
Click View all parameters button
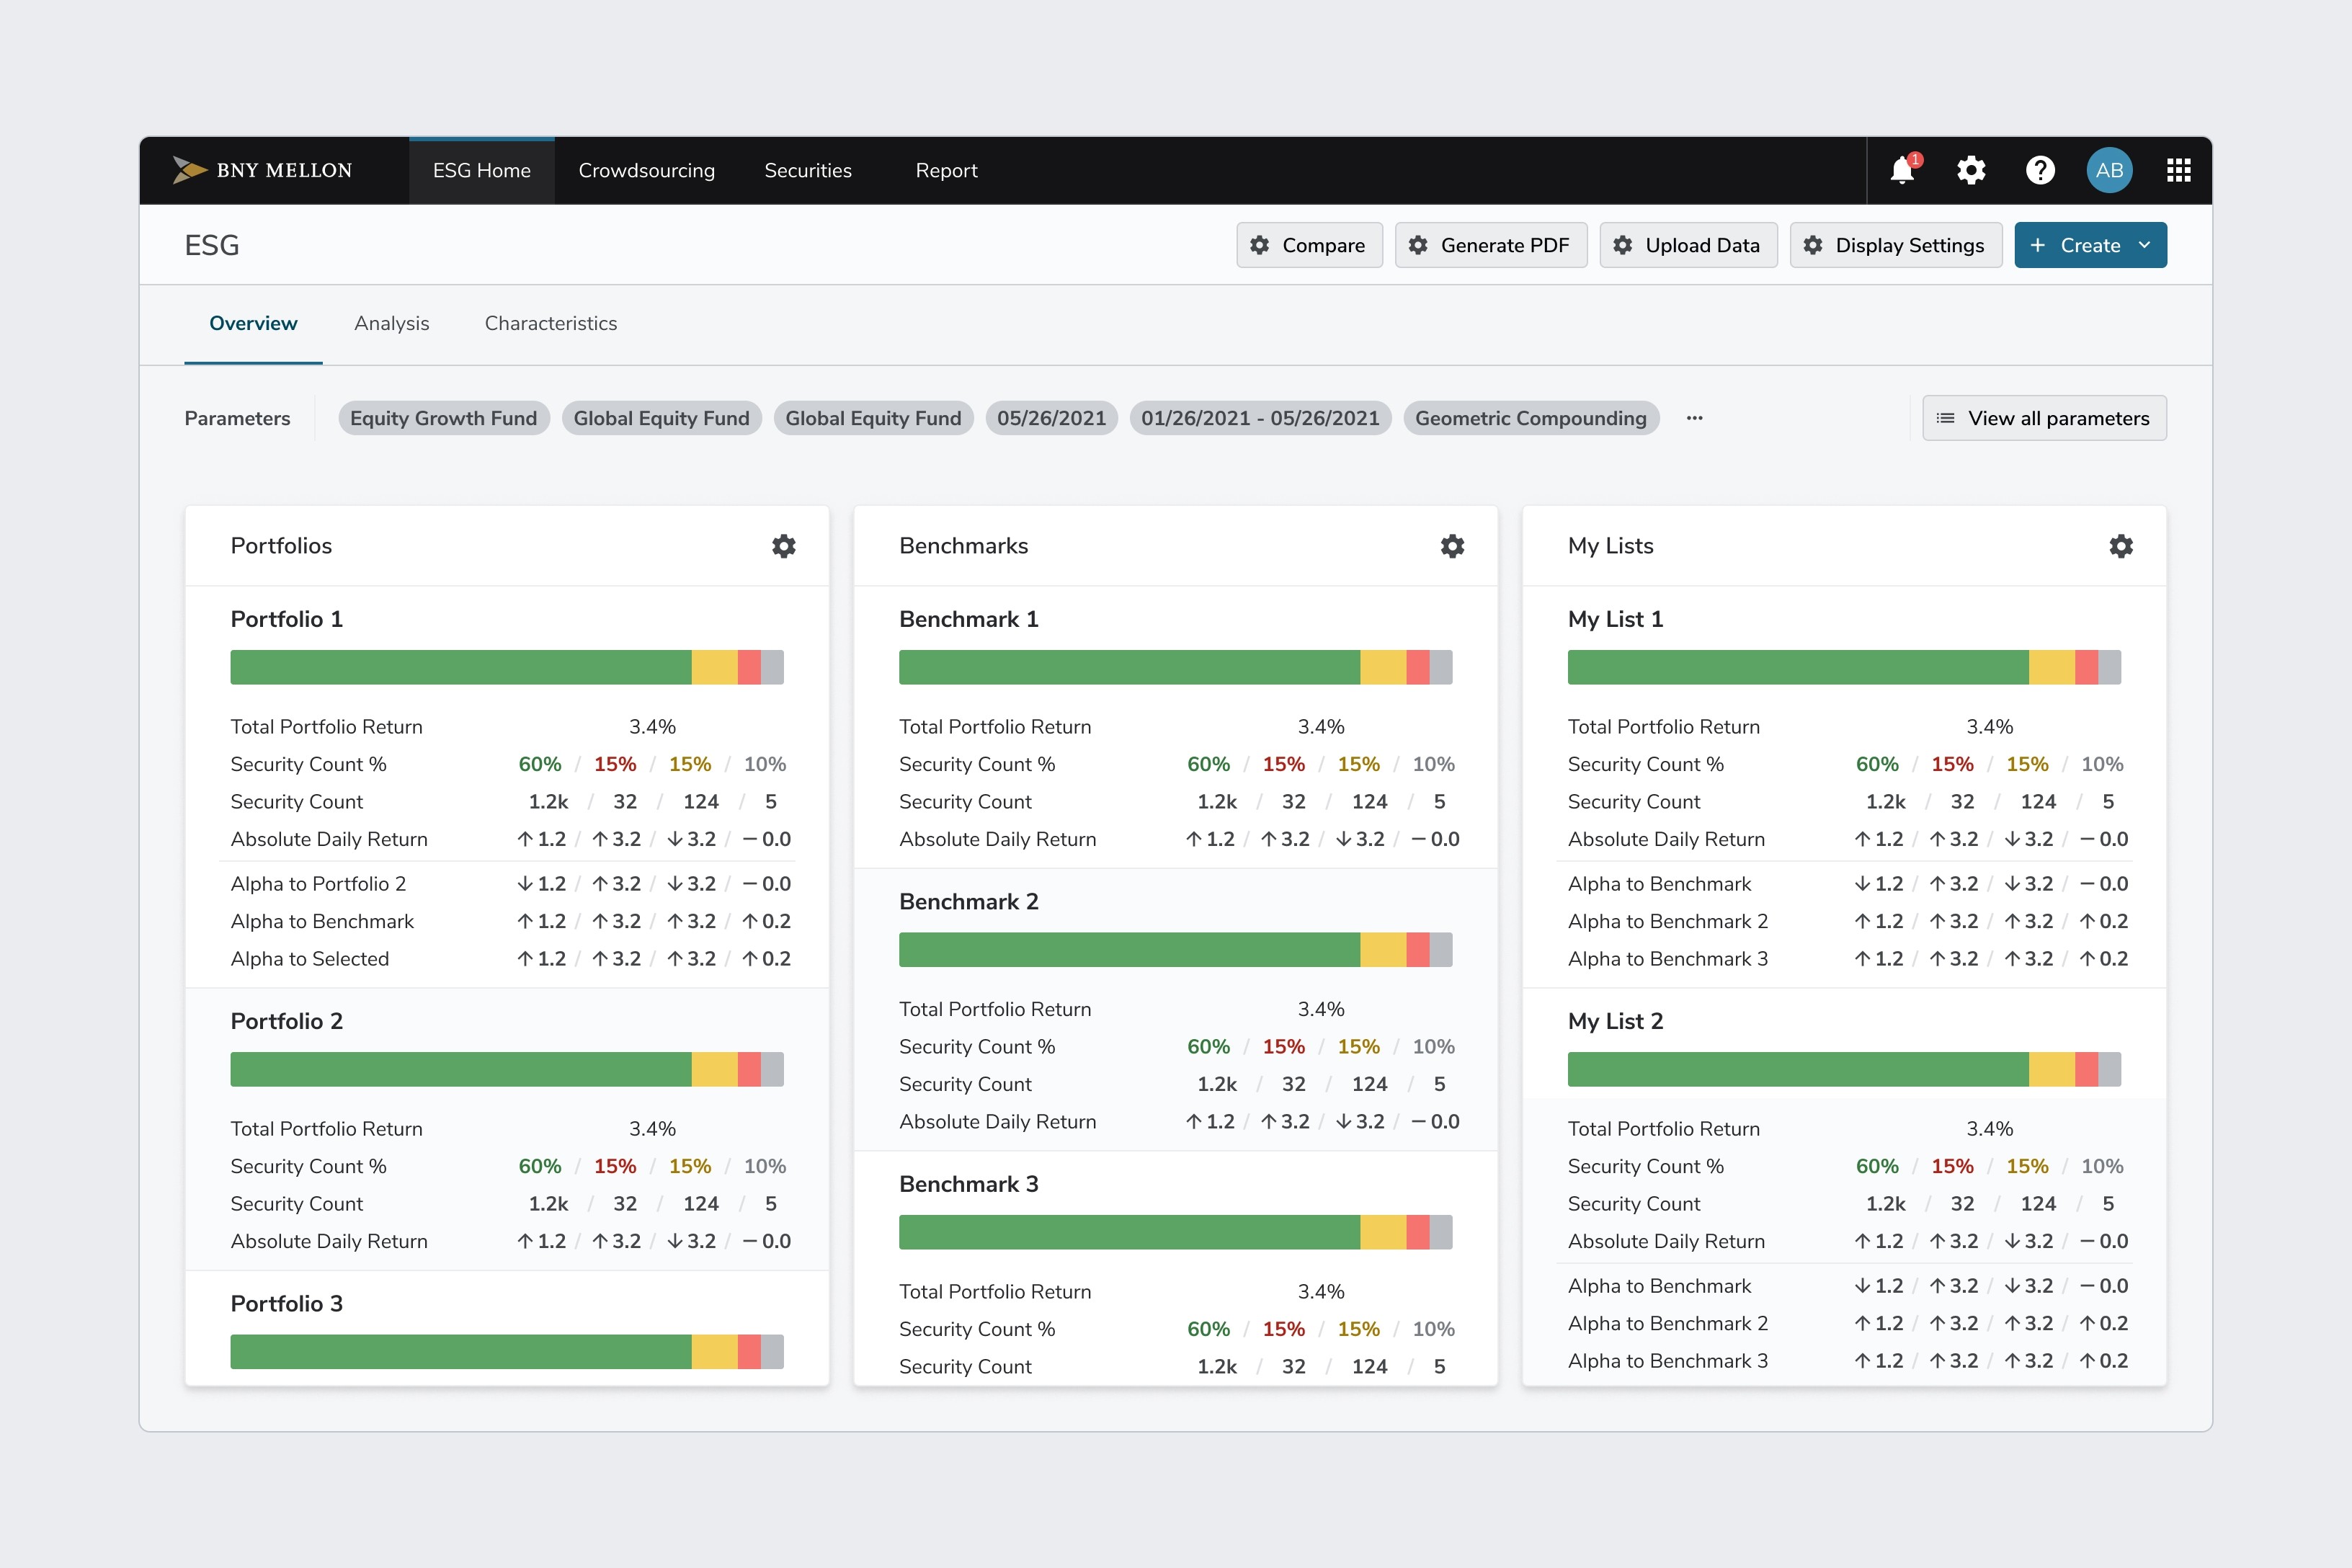point(2044,418)
